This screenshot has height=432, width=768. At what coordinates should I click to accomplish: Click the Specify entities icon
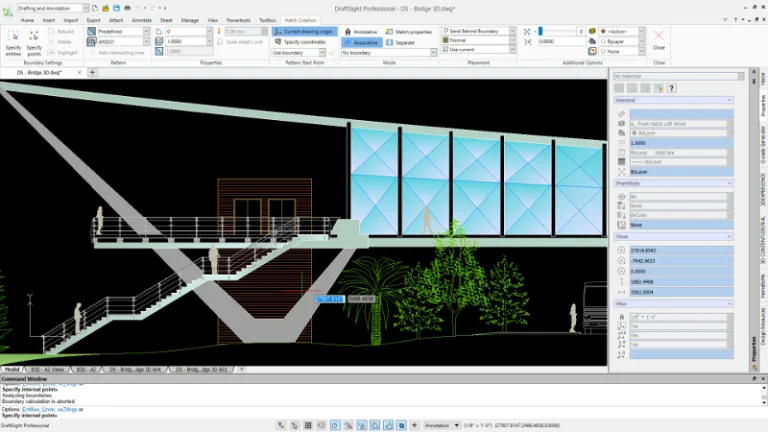click(13, 36)
